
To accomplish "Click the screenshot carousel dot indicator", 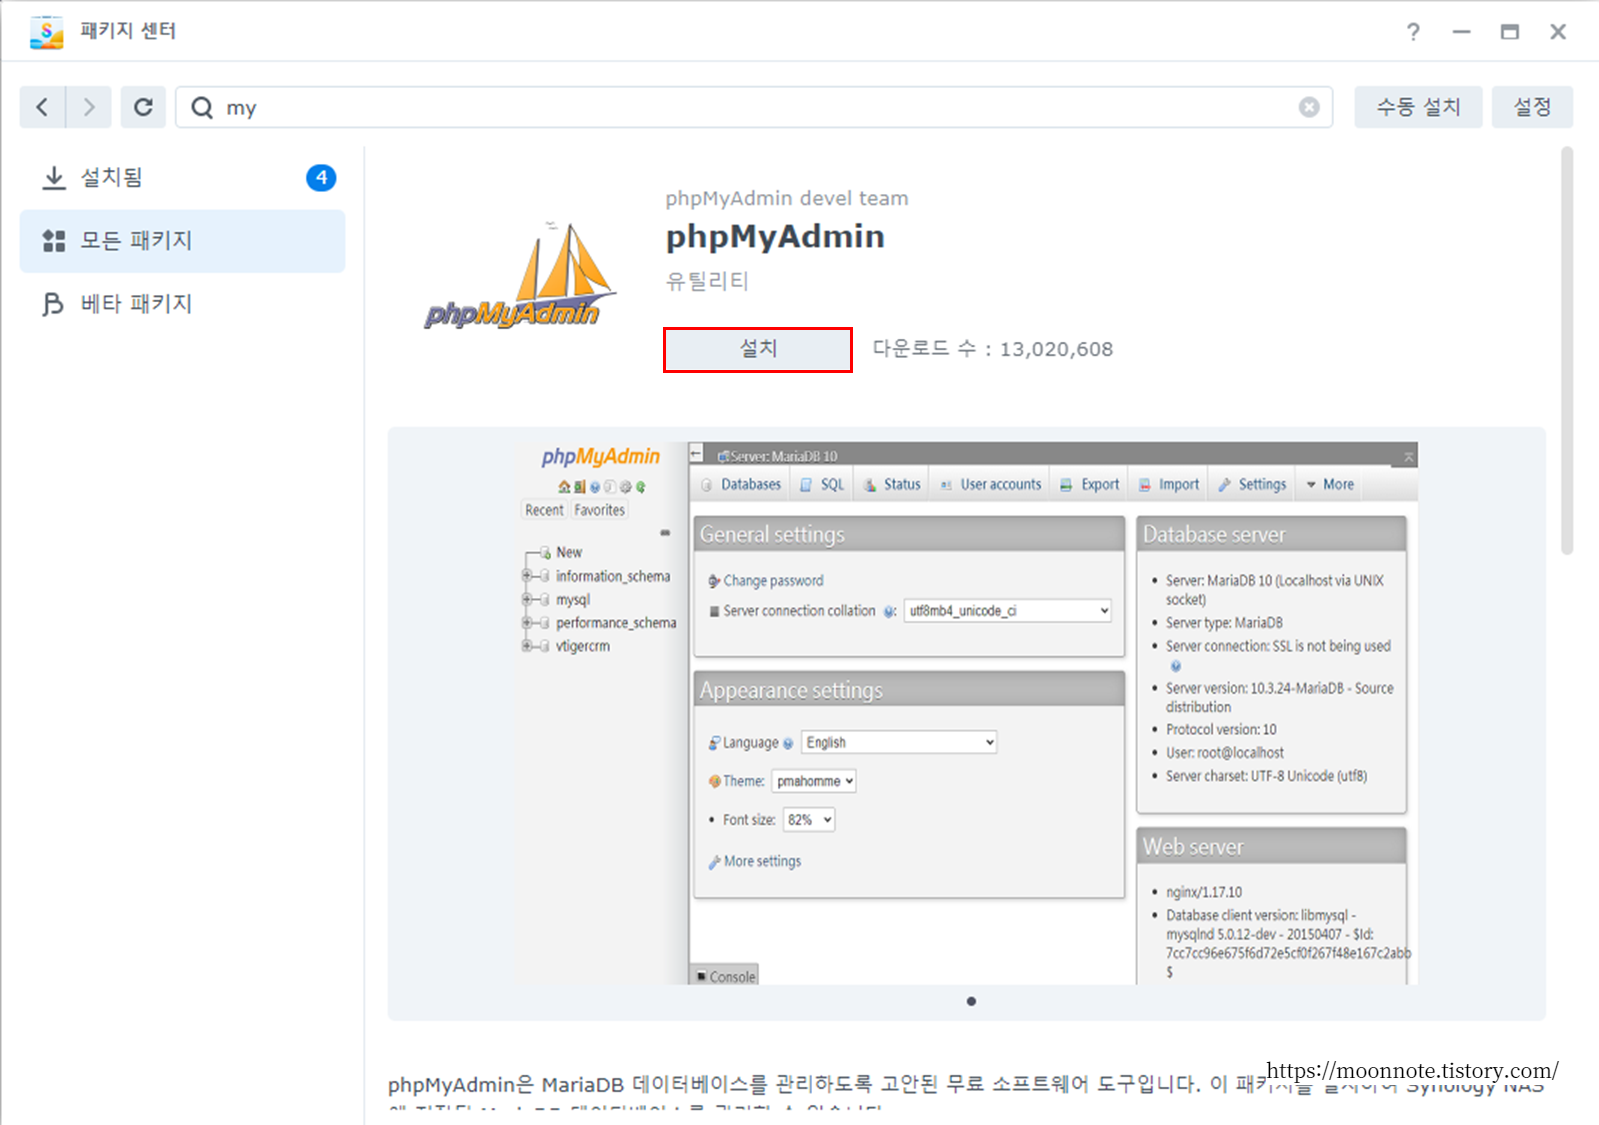I will click(x=971, y=1001).
